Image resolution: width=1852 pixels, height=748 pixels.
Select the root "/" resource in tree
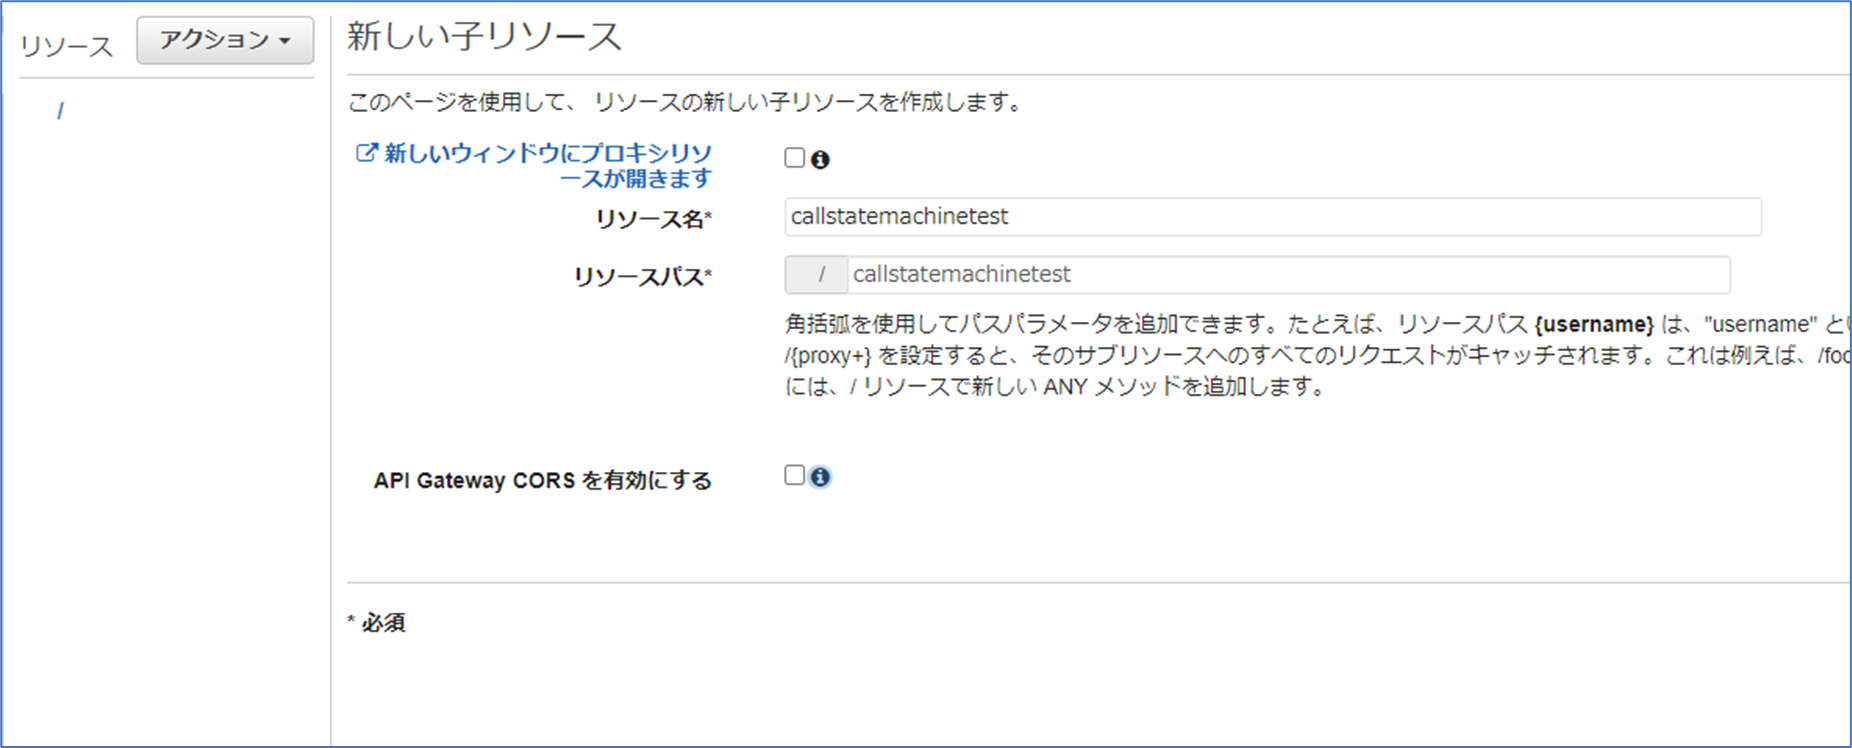[61, 111]
